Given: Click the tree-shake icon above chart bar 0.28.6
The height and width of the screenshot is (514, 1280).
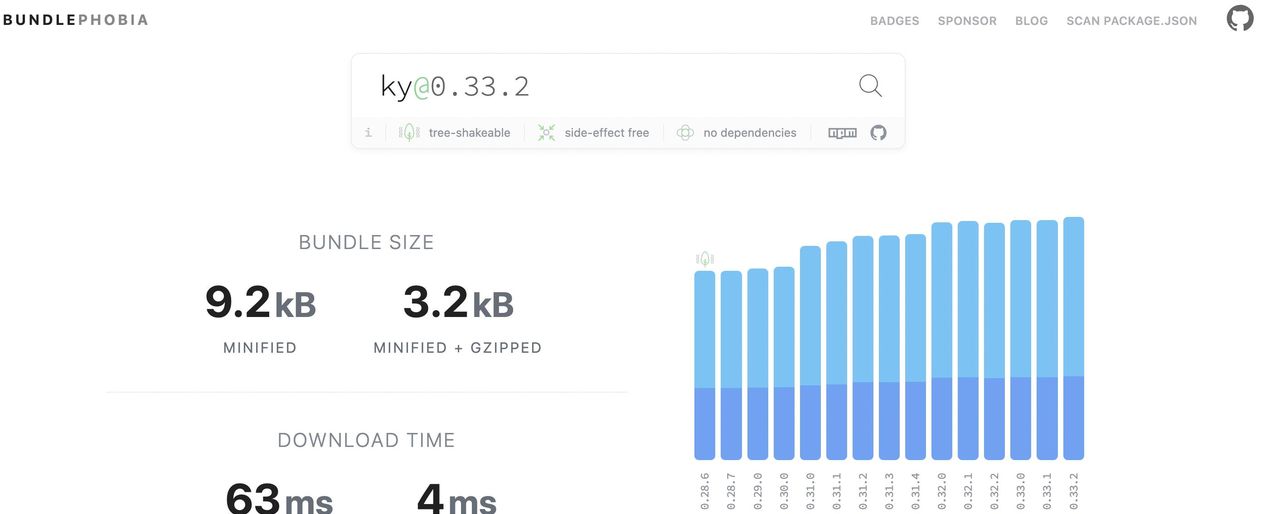Looking at the screenshot, I should pyautogui.click(x=705, y=259).
